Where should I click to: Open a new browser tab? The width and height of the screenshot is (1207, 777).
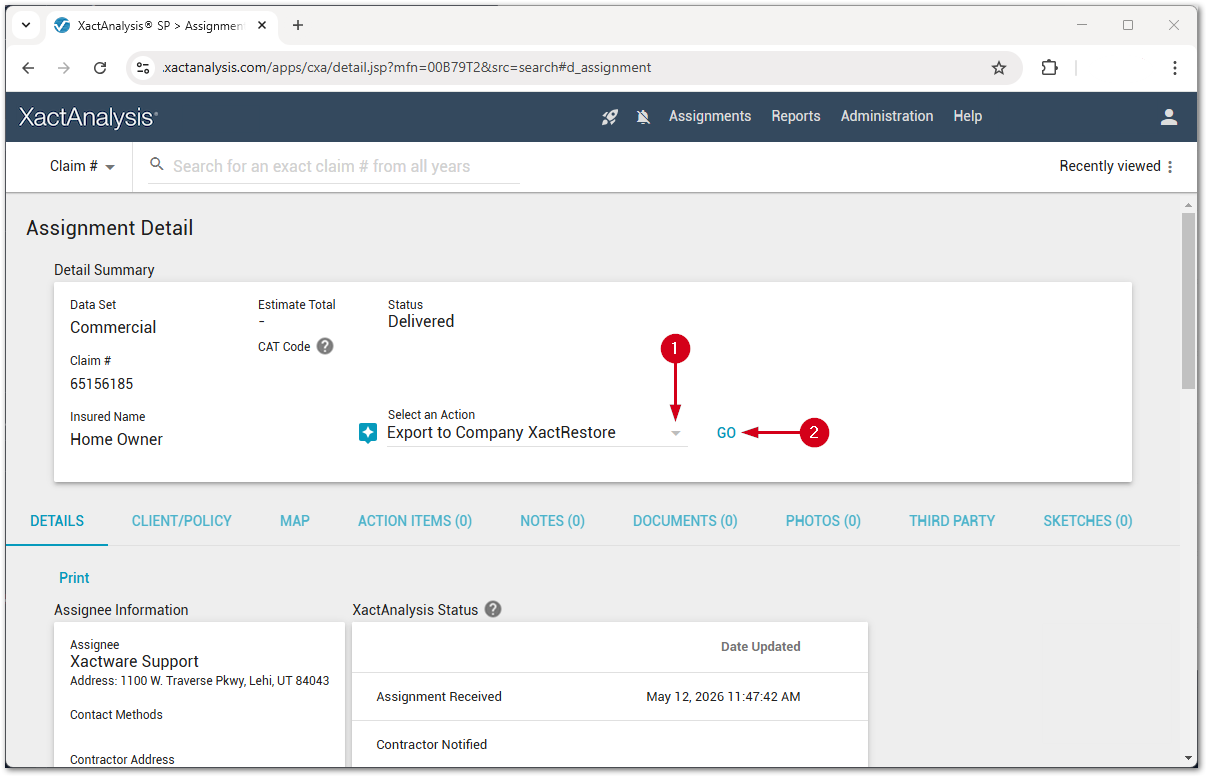pyautogui.click(x=298, y=25)
